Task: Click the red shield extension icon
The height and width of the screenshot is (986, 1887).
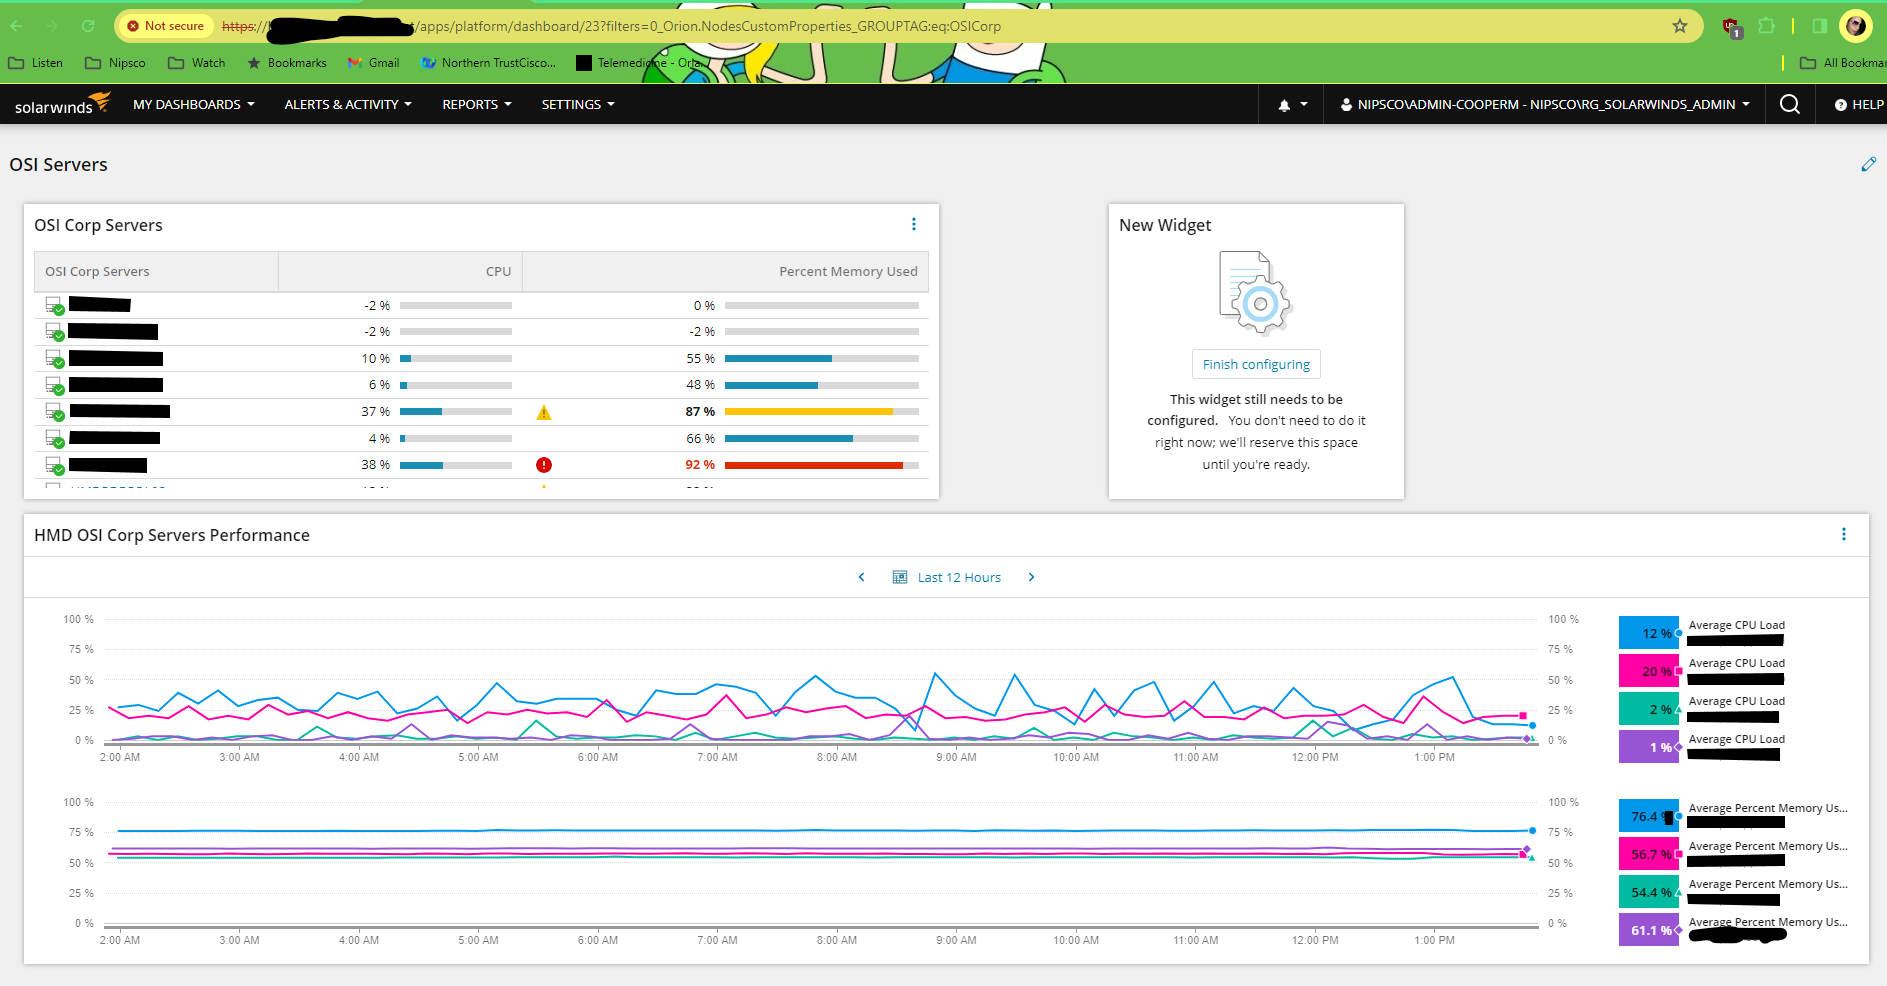Action: pyautogui.click(x=1731, y=27)
